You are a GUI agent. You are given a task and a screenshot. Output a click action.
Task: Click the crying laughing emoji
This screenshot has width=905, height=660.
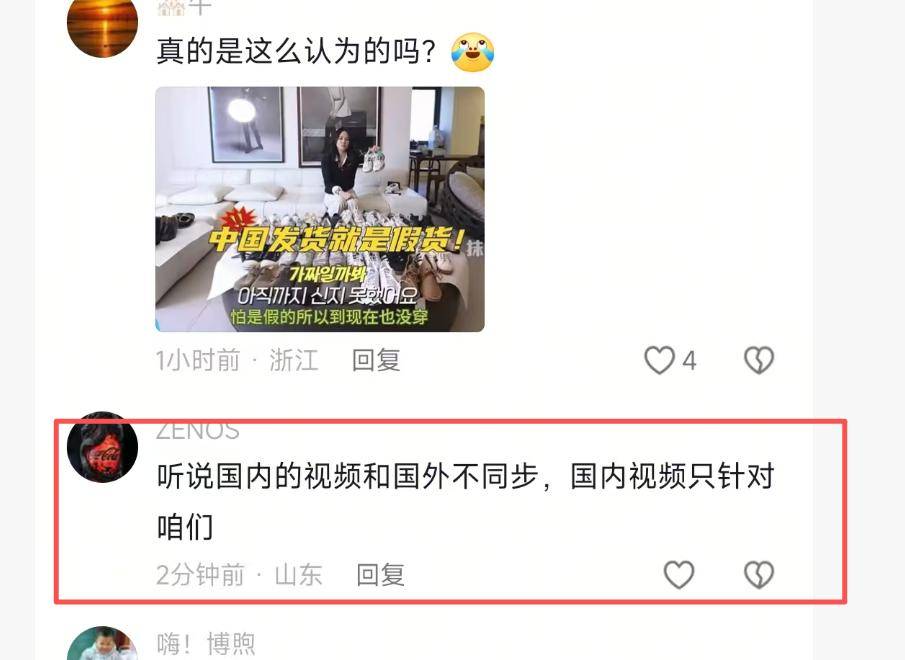click(473, 52)
